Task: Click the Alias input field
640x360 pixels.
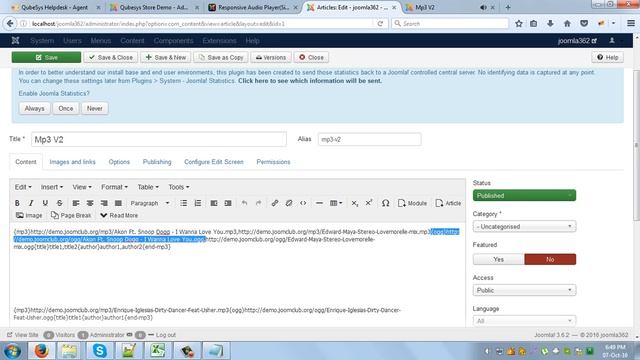Action: pos(369,139)
